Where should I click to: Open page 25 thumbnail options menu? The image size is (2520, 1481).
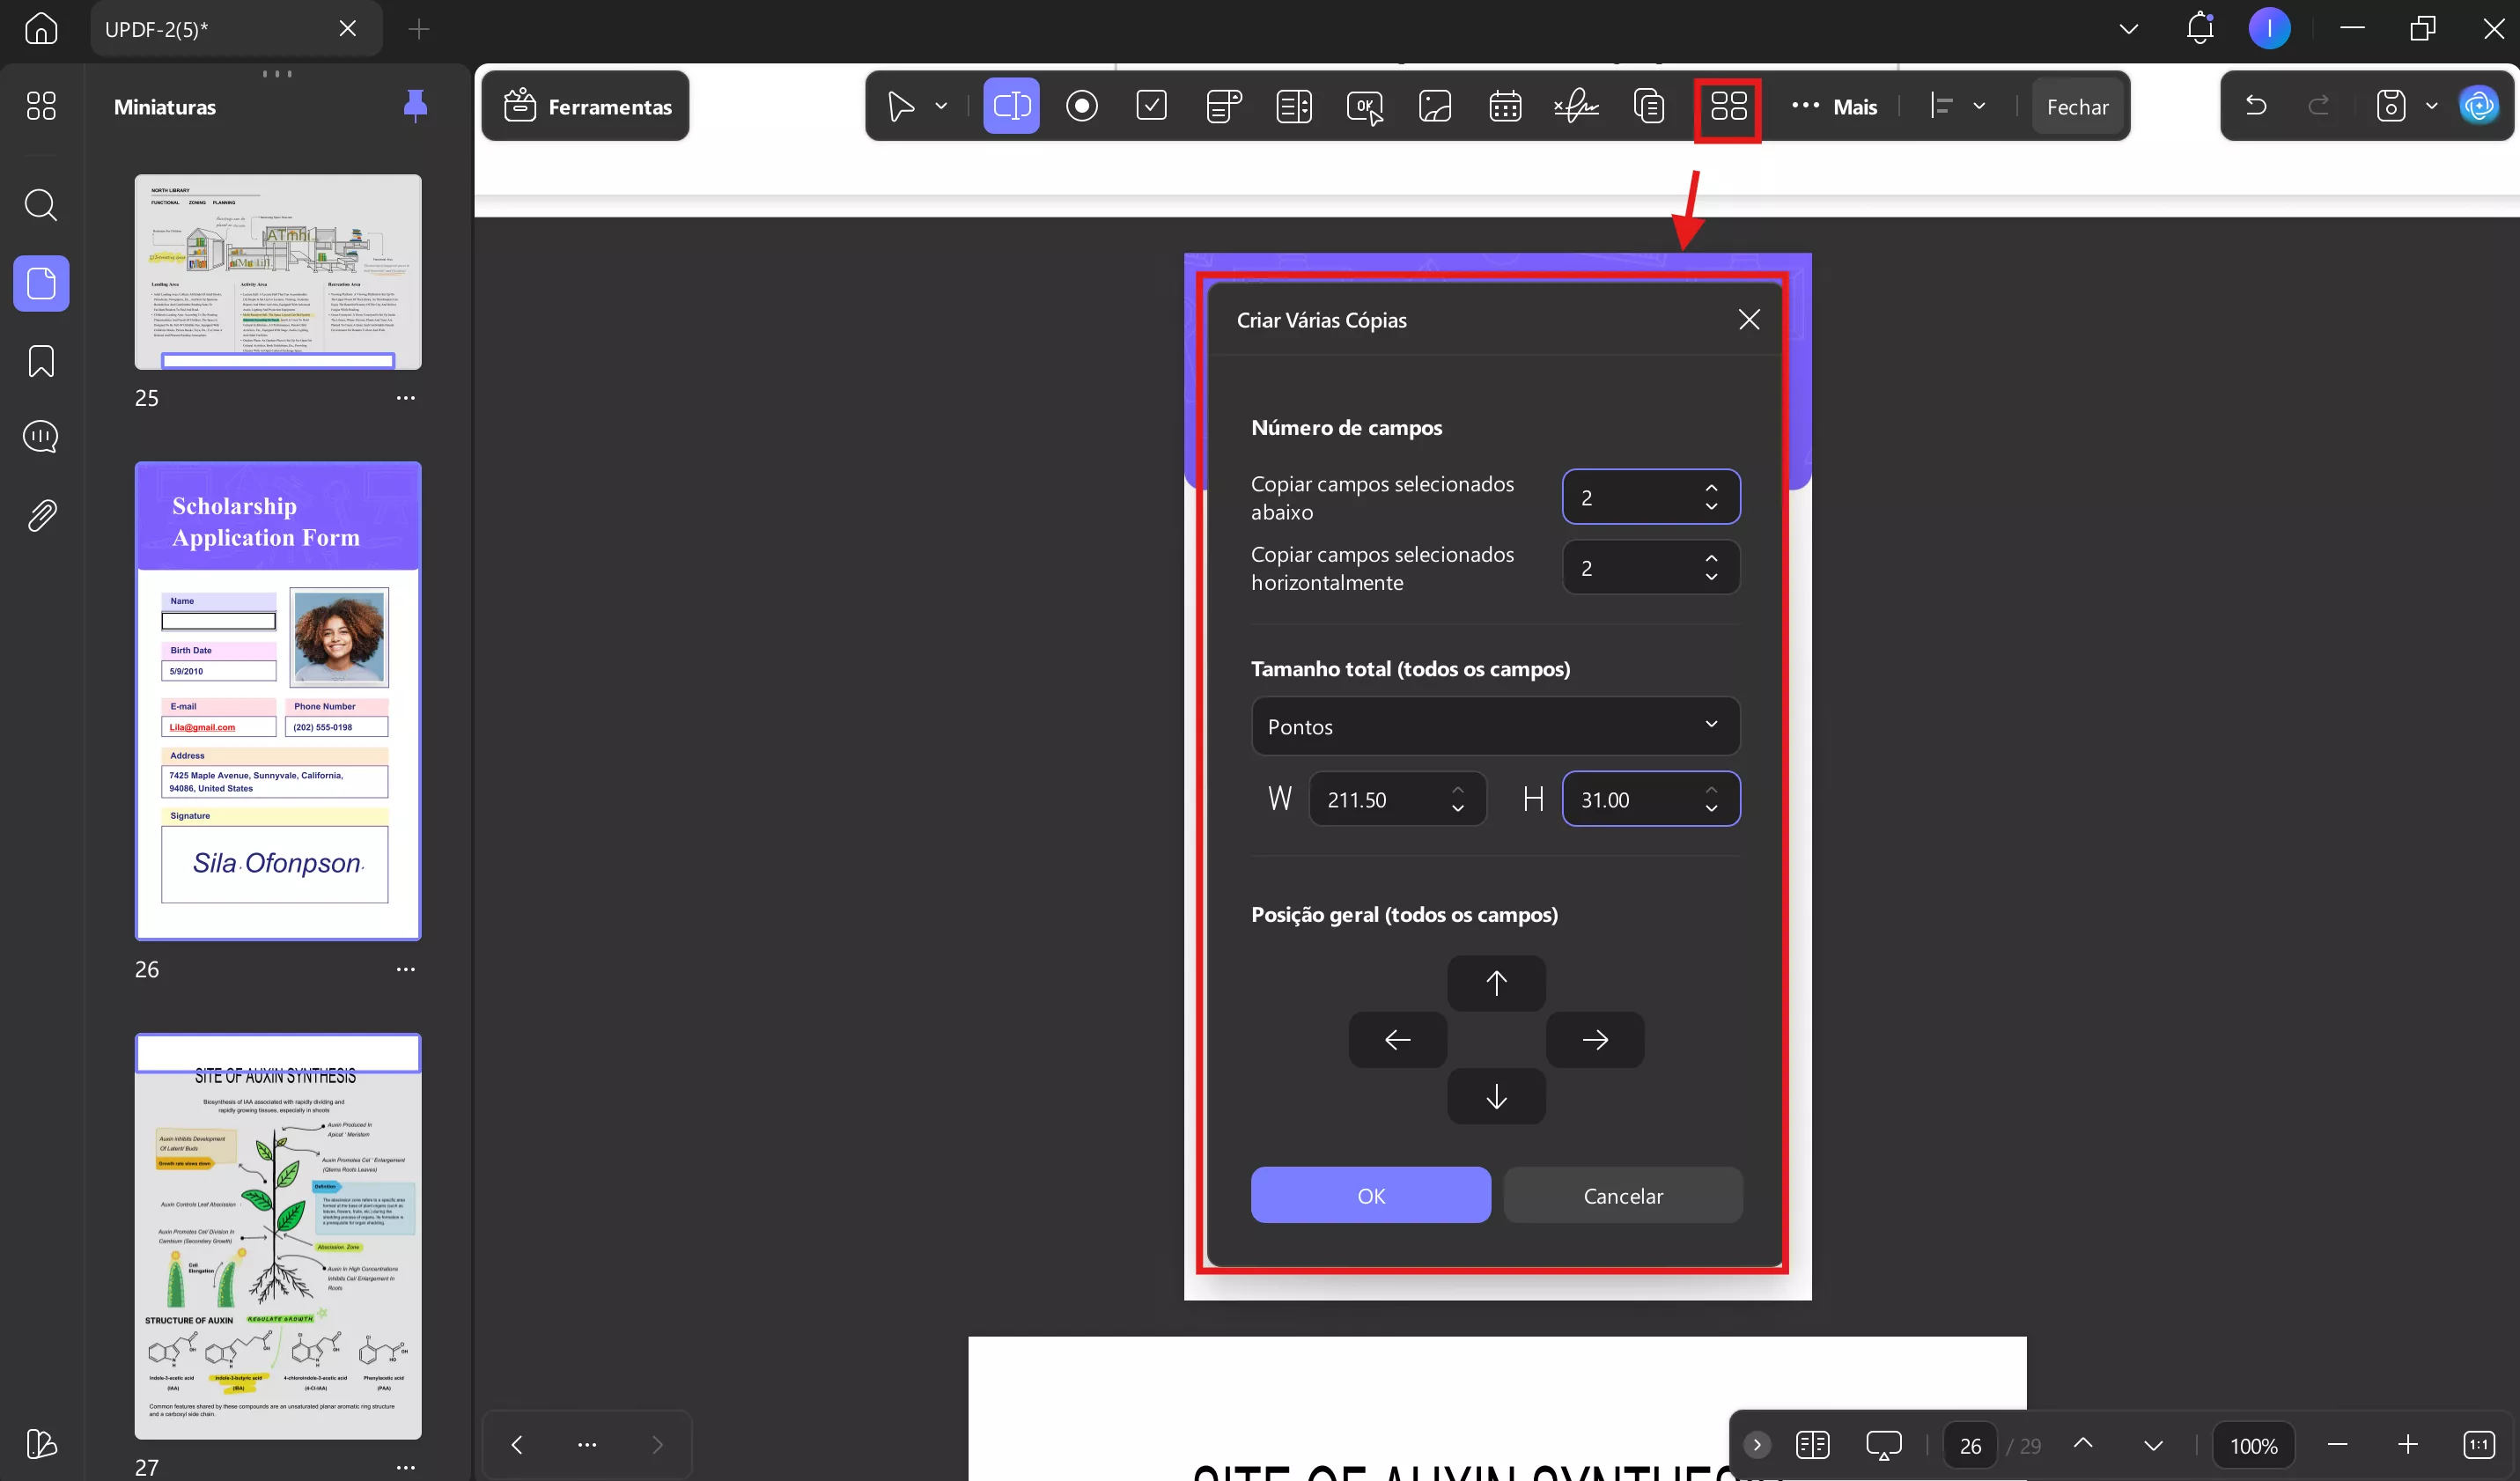(x=405, y=398)
